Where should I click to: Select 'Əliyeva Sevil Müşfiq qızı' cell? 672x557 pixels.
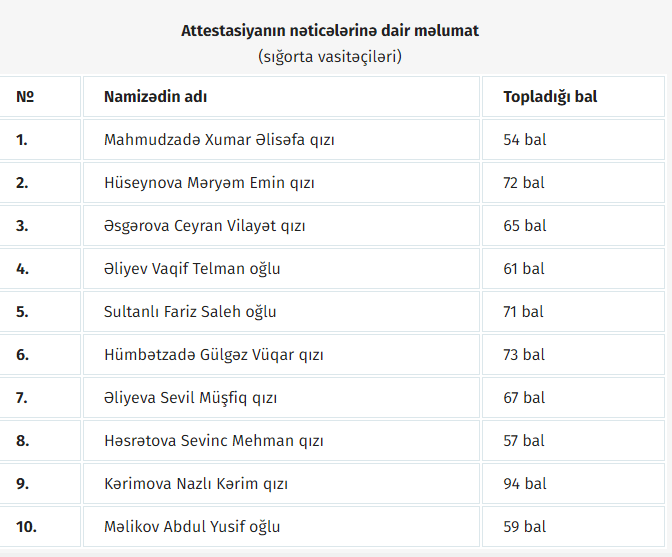pos(281,398)
